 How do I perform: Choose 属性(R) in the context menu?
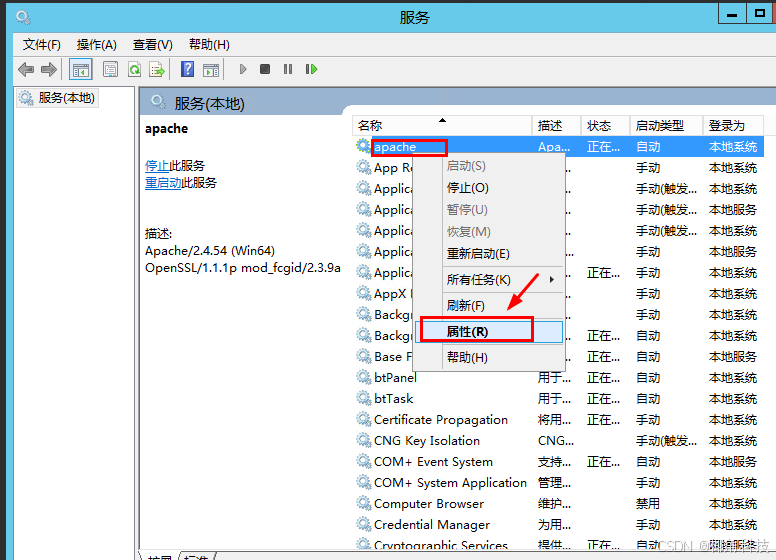click(468, 331)
